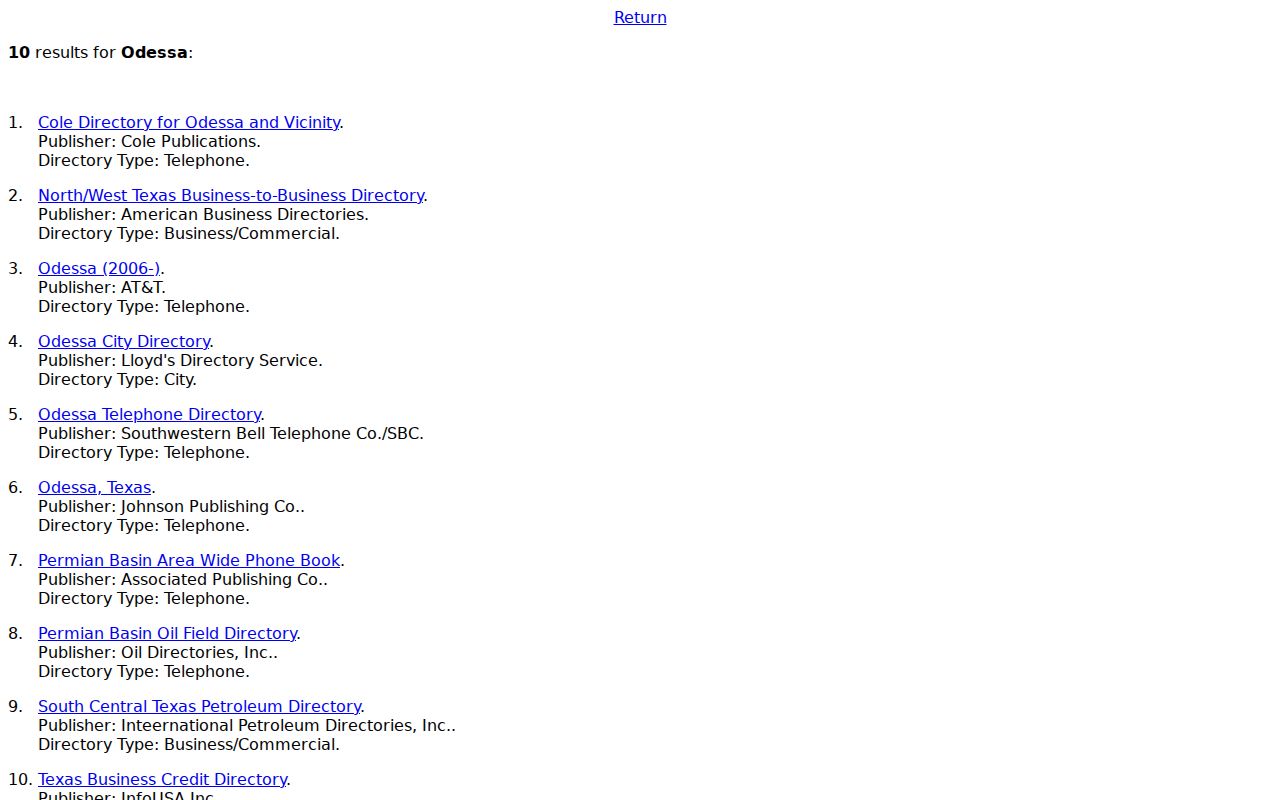Open South Central Texas Petroleum Directory
The height and width of the screenshot is (800, 1280).
pyautogui.click(x=199, y=706)
